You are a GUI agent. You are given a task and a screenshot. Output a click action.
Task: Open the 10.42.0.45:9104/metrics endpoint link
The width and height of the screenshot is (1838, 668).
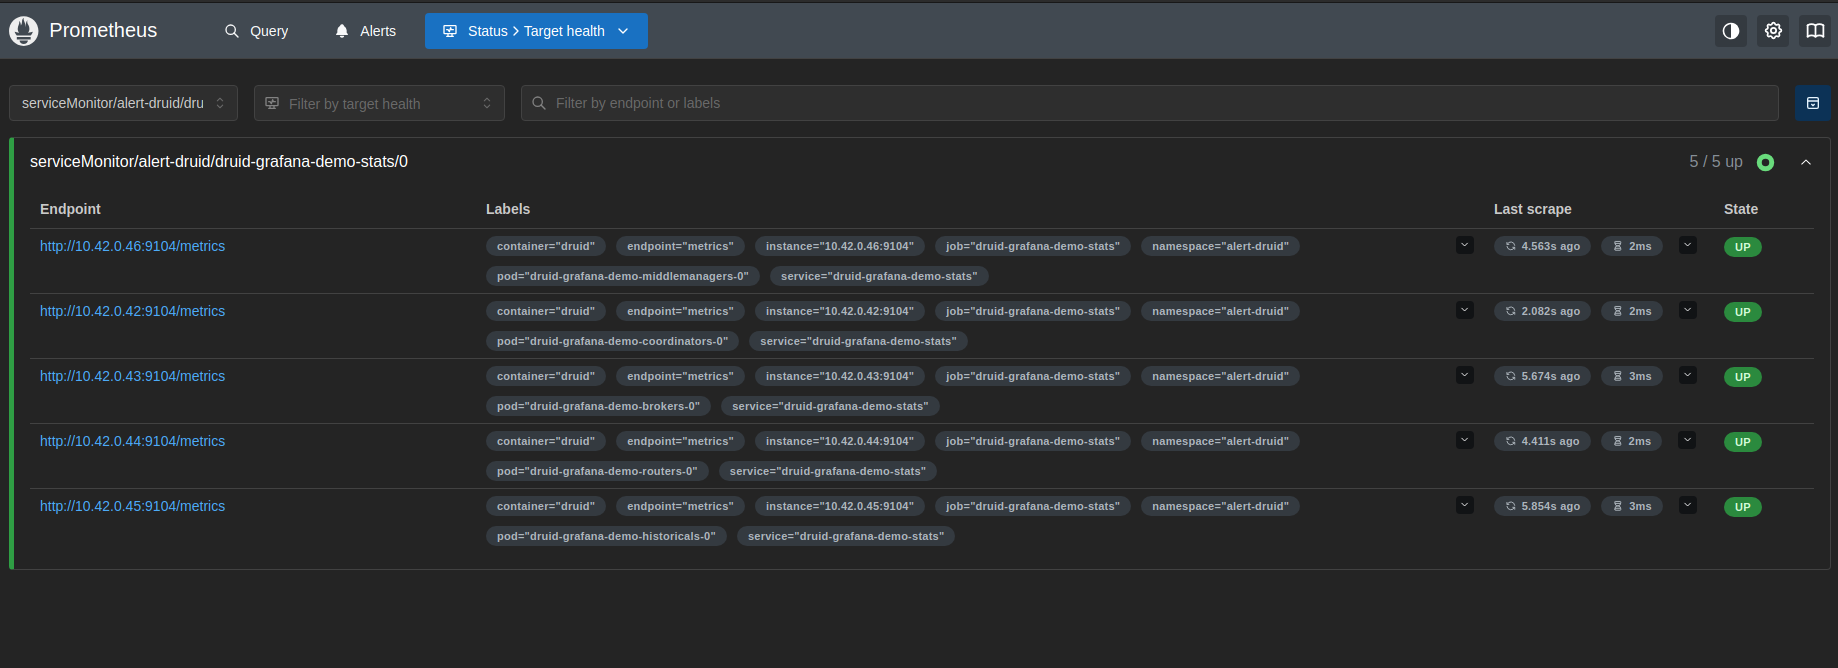(x=132, y=506)
